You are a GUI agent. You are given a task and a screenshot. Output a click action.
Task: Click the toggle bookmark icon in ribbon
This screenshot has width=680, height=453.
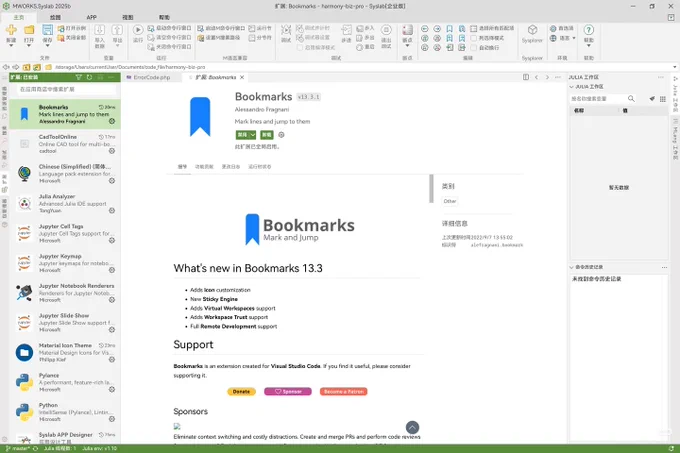point(449,28)
